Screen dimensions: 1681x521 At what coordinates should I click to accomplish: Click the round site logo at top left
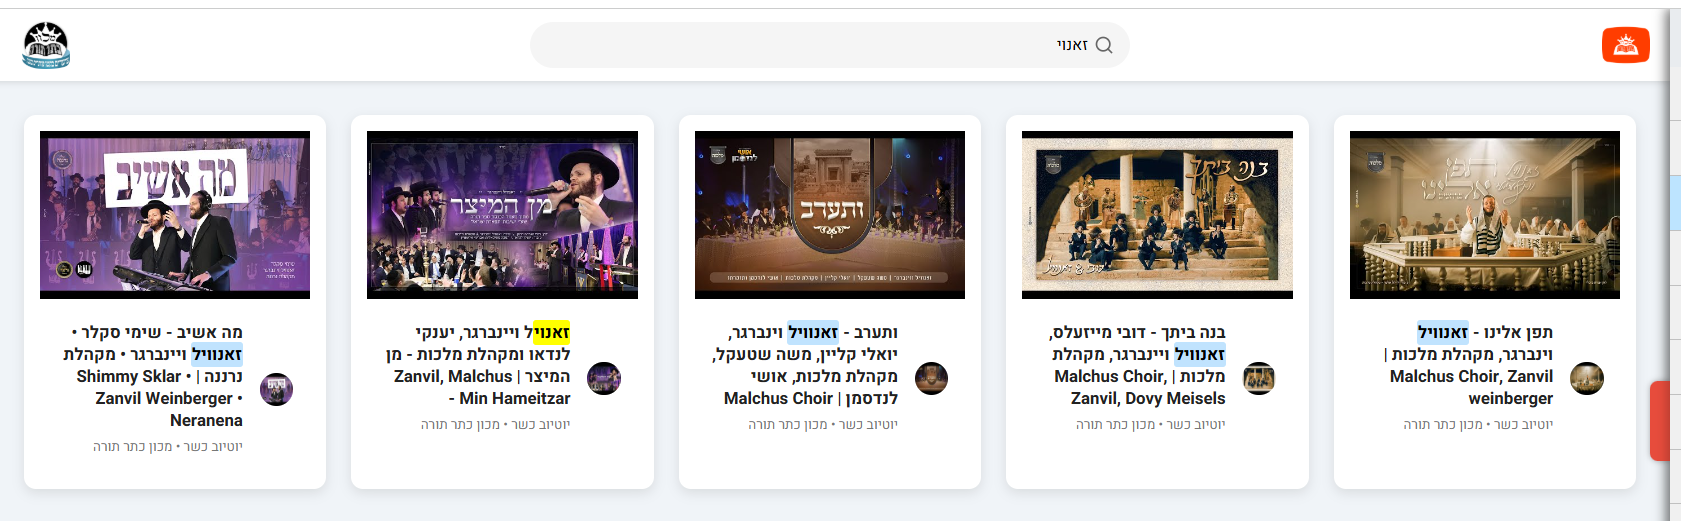46,45
